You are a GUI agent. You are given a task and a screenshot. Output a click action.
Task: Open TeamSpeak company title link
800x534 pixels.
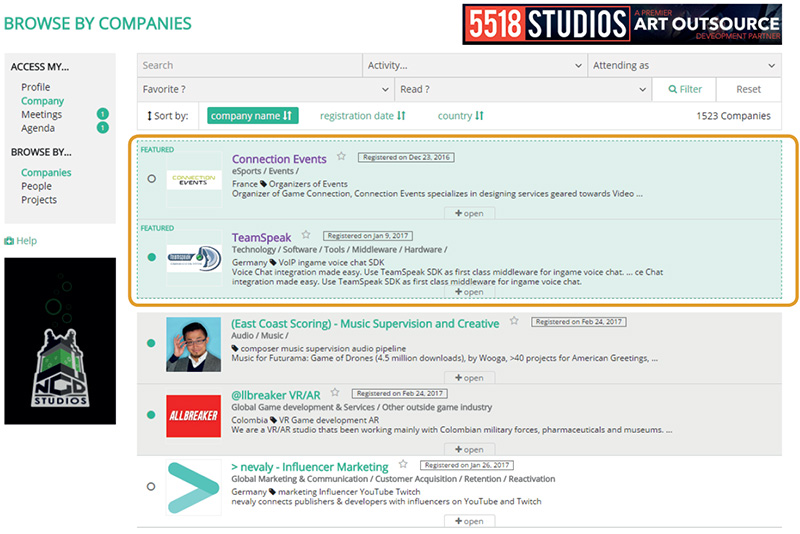(x=261, y=238)
